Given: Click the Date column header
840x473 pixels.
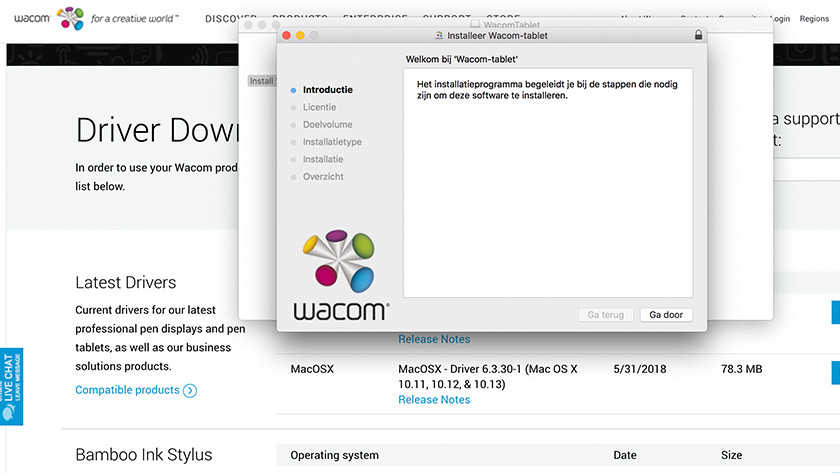Looking at the screenshot, I should [625, 455].
